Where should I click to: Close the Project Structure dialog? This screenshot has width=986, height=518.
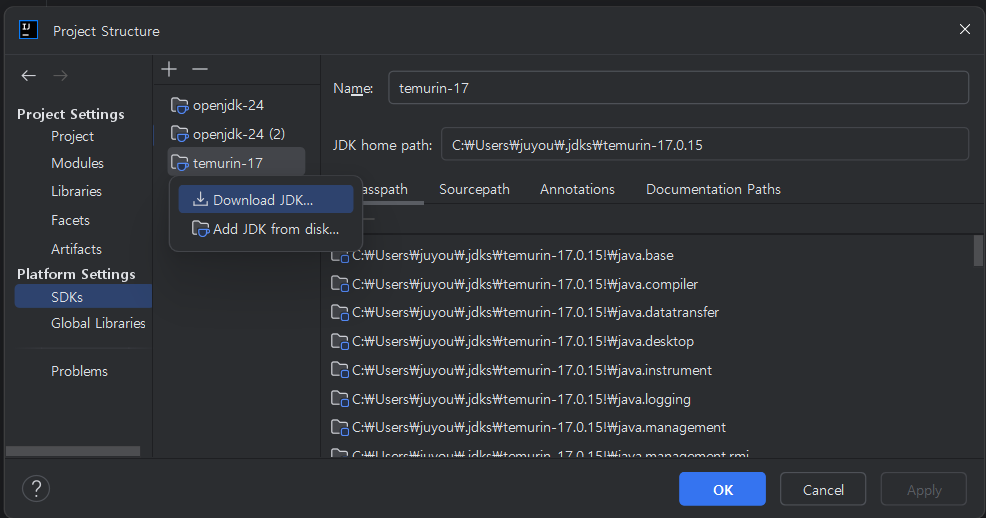[965, 30]
